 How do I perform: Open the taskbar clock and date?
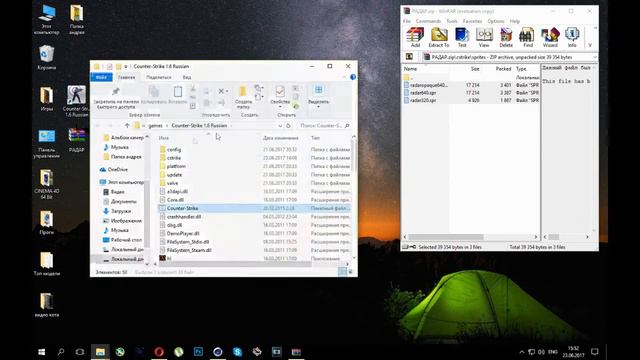pyautogui.click(x=573, y=351)
